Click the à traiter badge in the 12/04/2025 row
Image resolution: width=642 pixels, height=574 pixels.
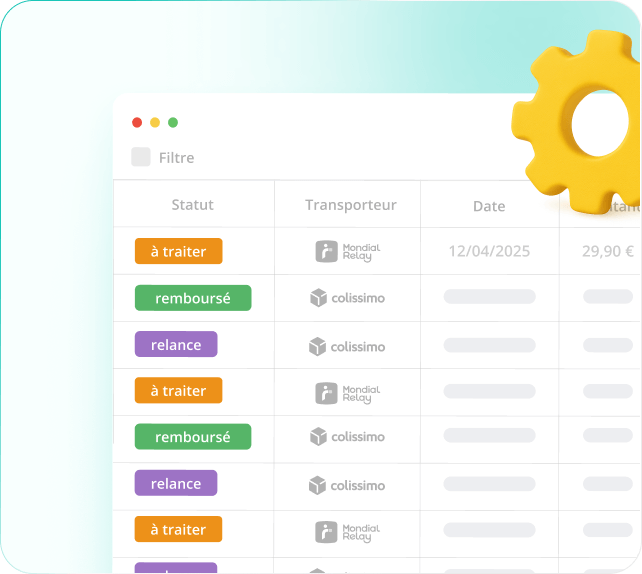(179, 251)
